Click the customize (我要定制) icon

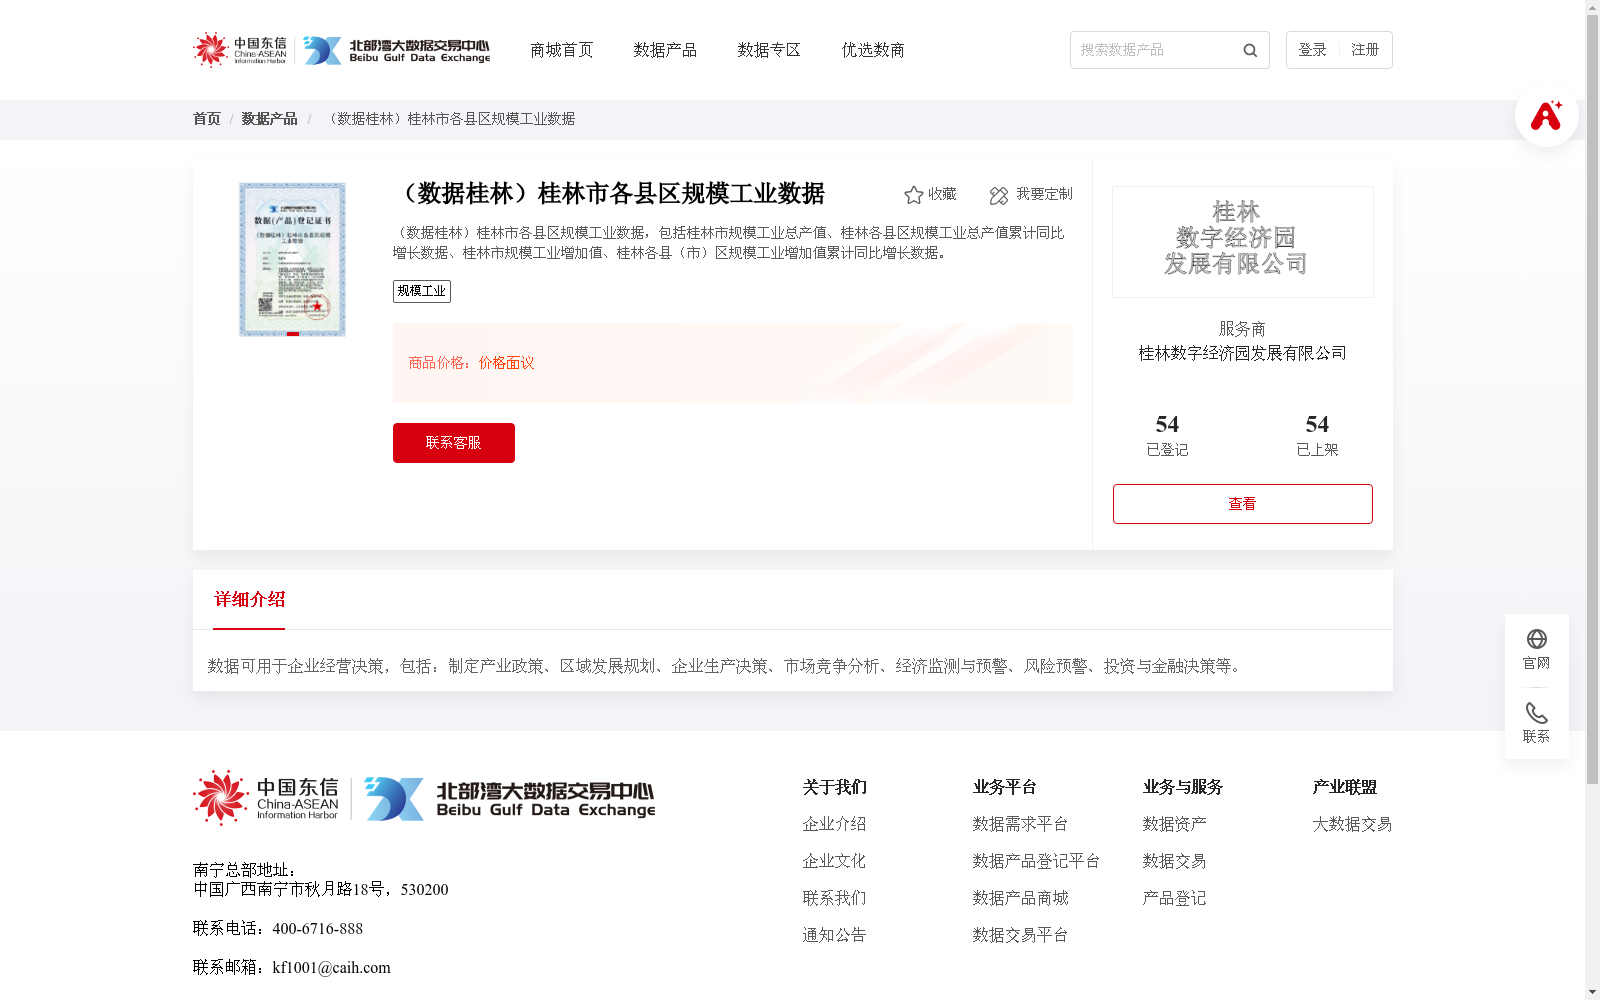[x=998, y=196]
